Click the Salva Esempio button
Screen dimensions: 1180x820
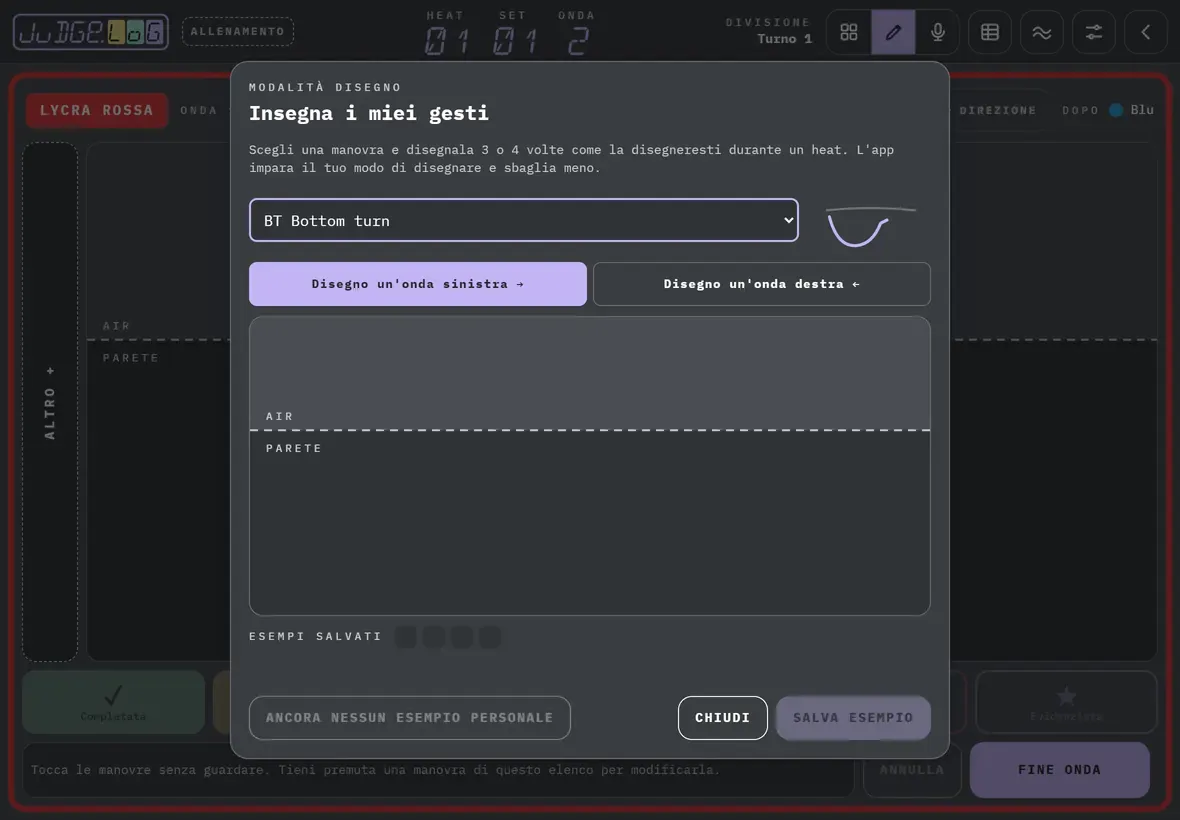point(853,718)
